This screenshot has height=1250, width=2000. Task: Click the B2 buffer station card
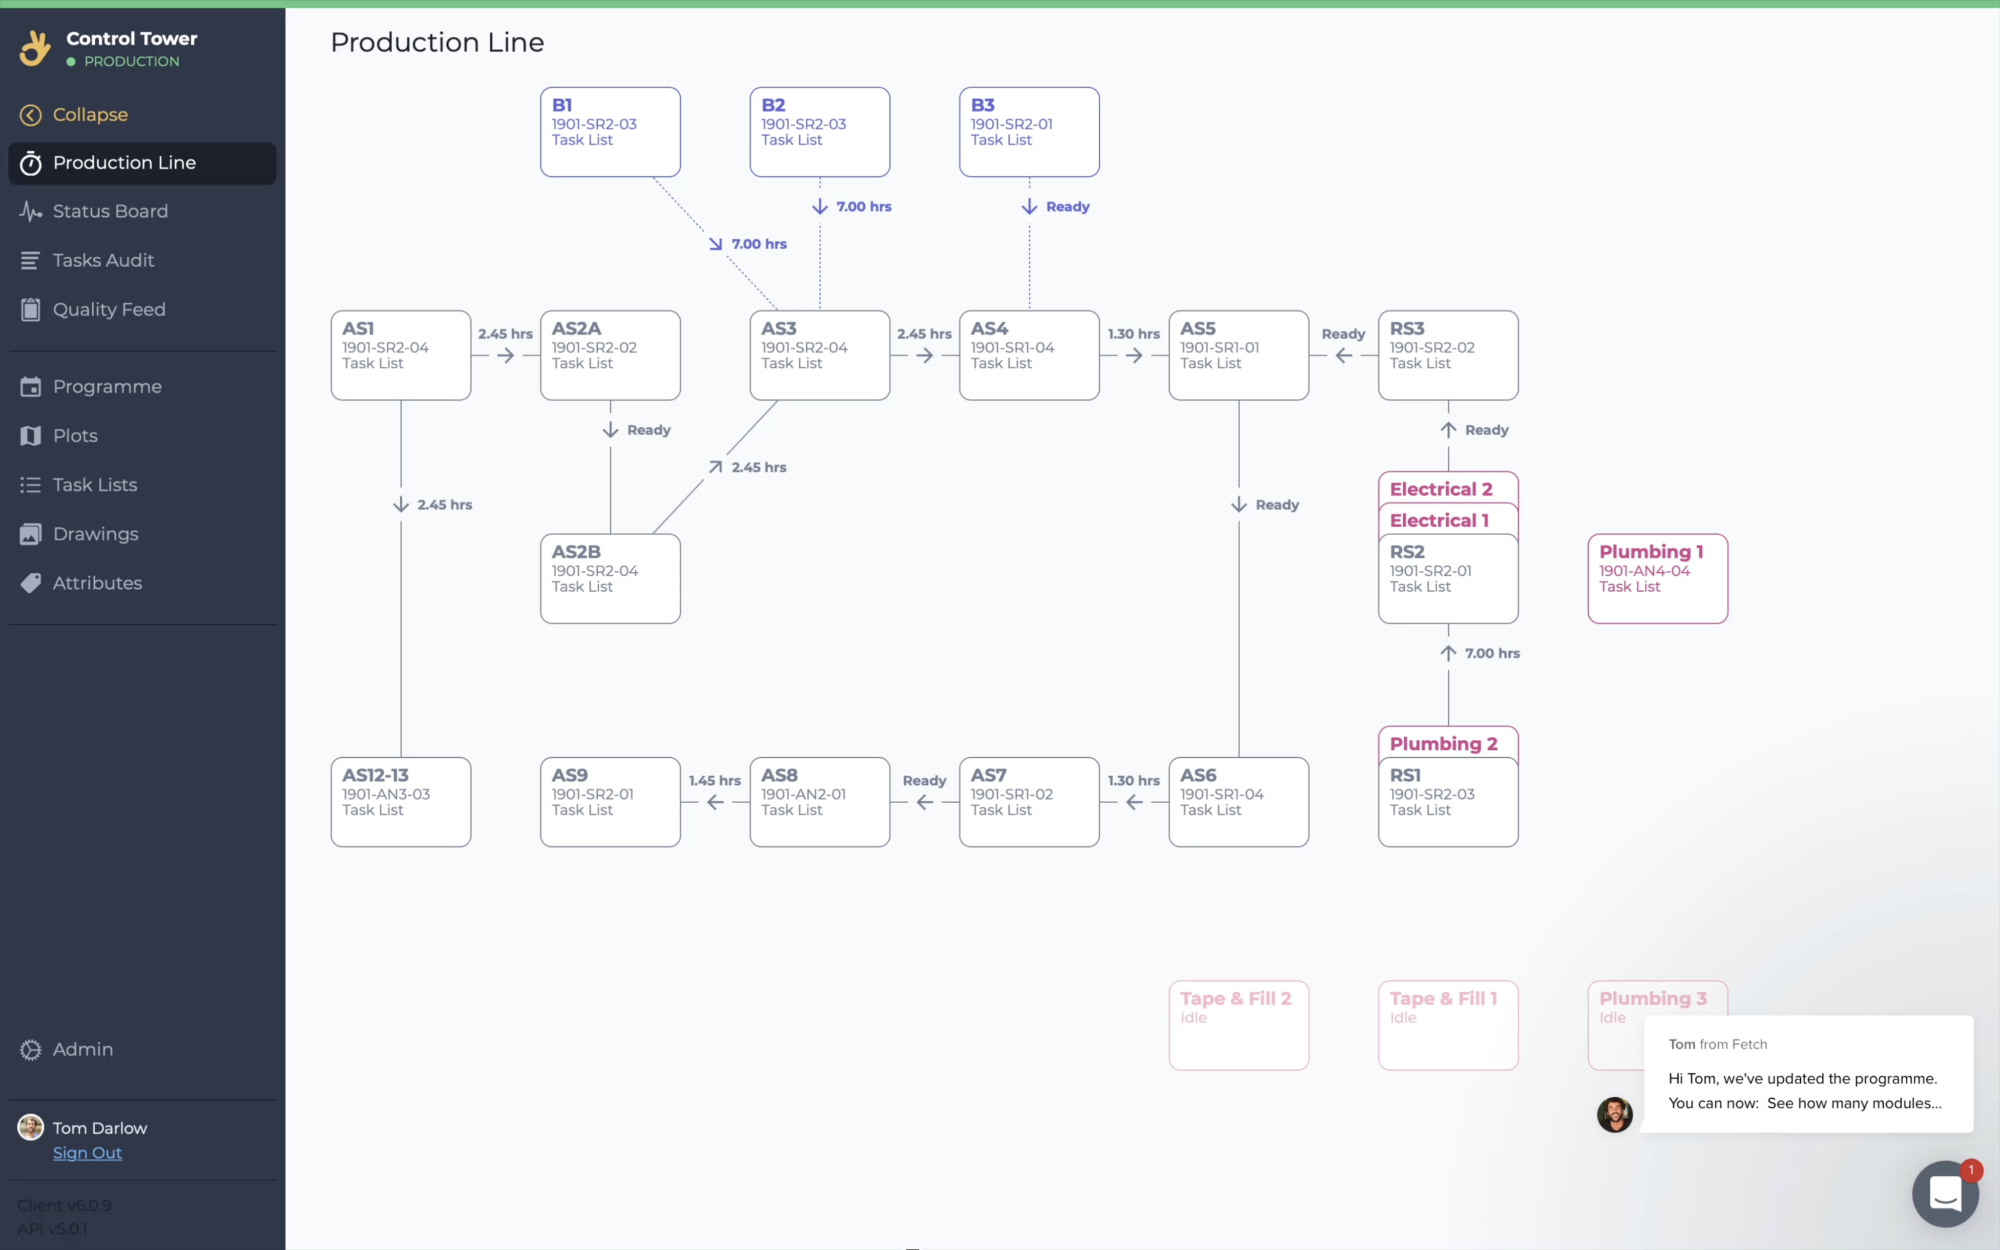pyautogui.click(x=819, y=132)
